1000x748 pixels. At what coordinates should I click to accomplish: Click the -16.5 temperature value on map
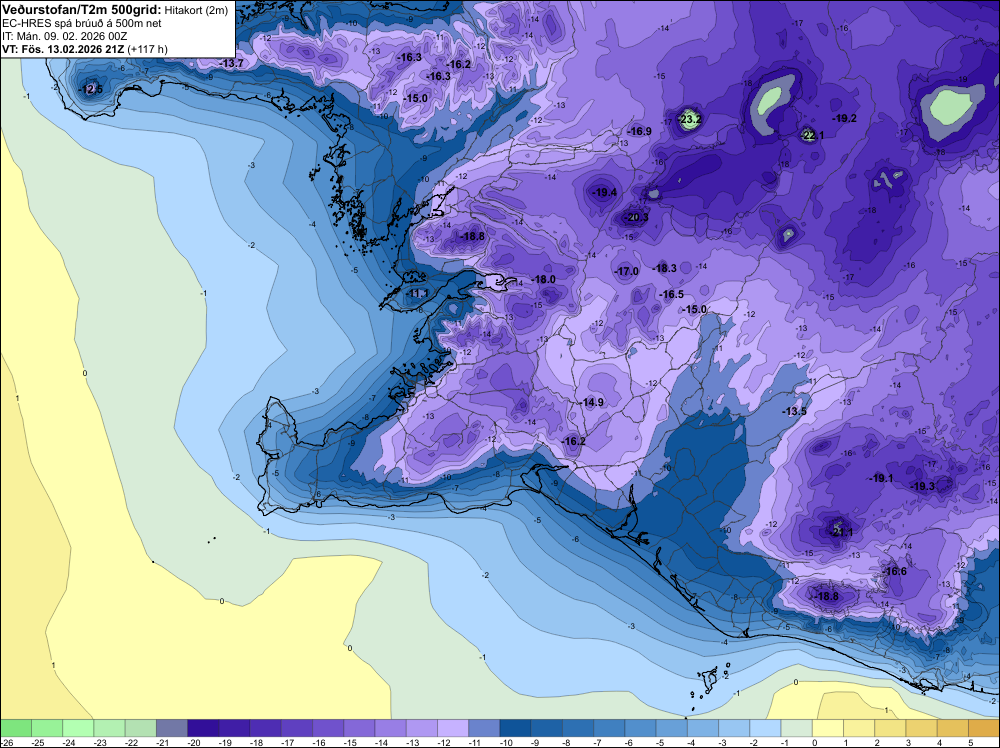672,294
